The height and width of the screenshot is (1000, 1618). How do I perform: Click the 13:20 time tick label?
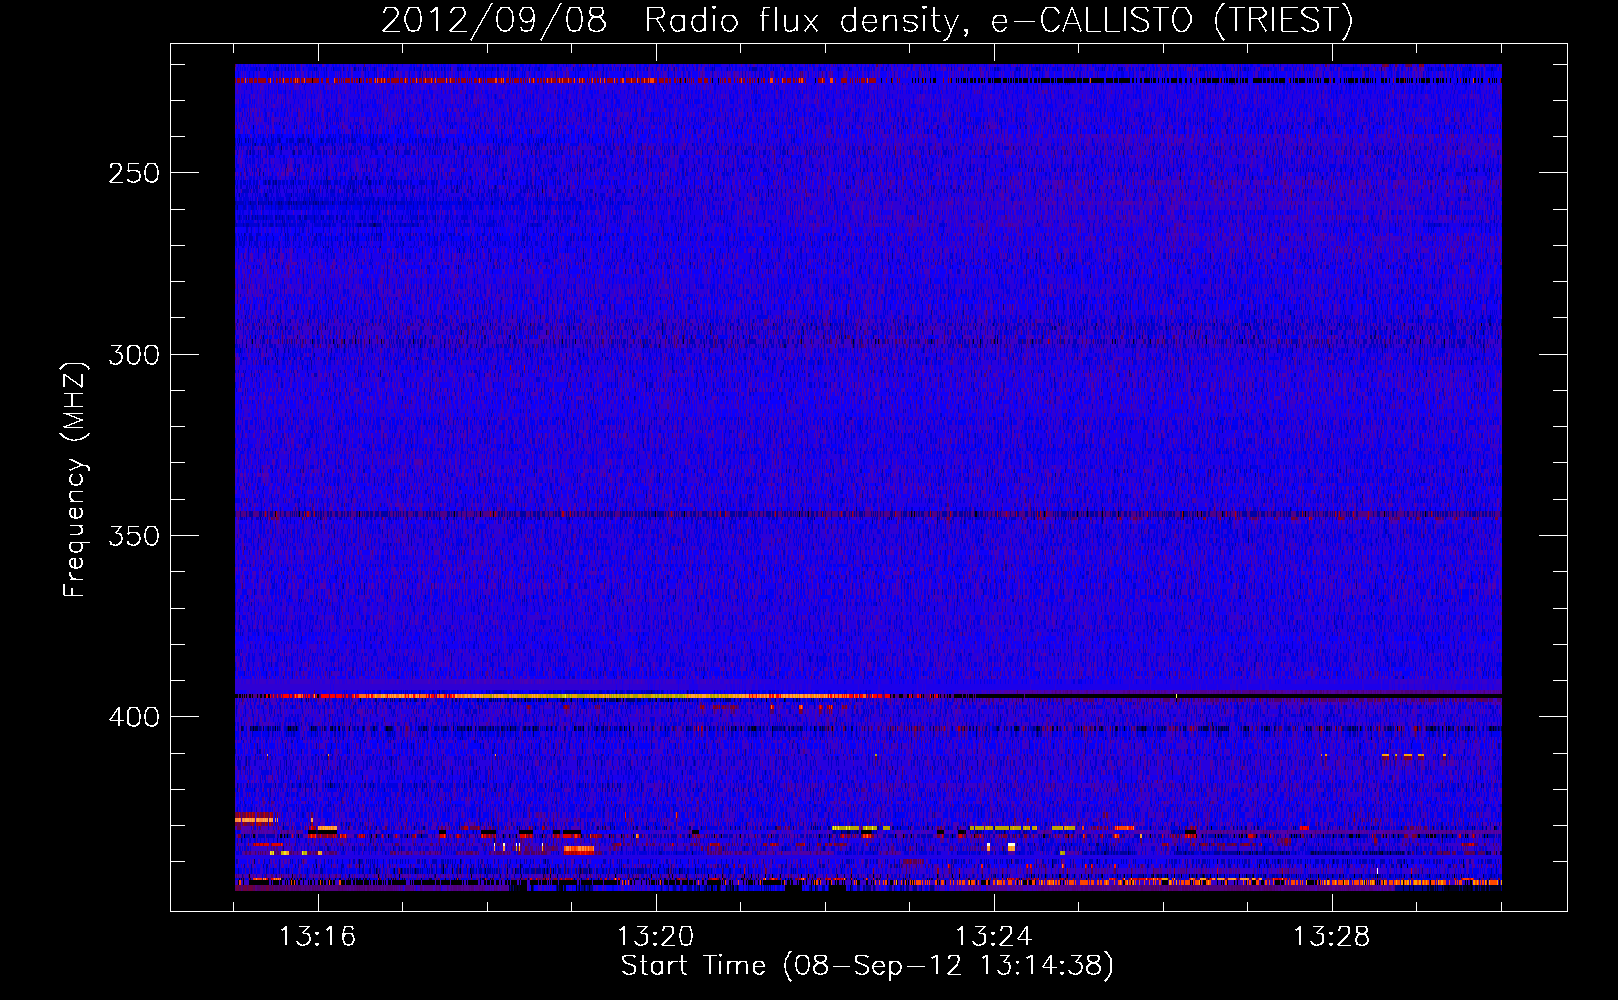(x=655, y=936)
